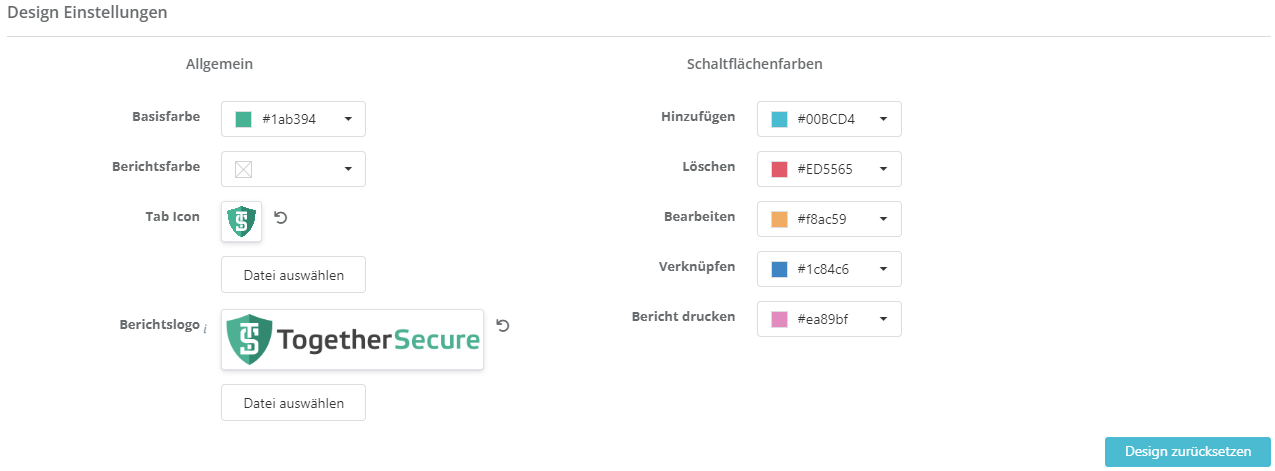Click the red Löschen color swatch
Screen dimensions: 1275x471
pos(779,169)
